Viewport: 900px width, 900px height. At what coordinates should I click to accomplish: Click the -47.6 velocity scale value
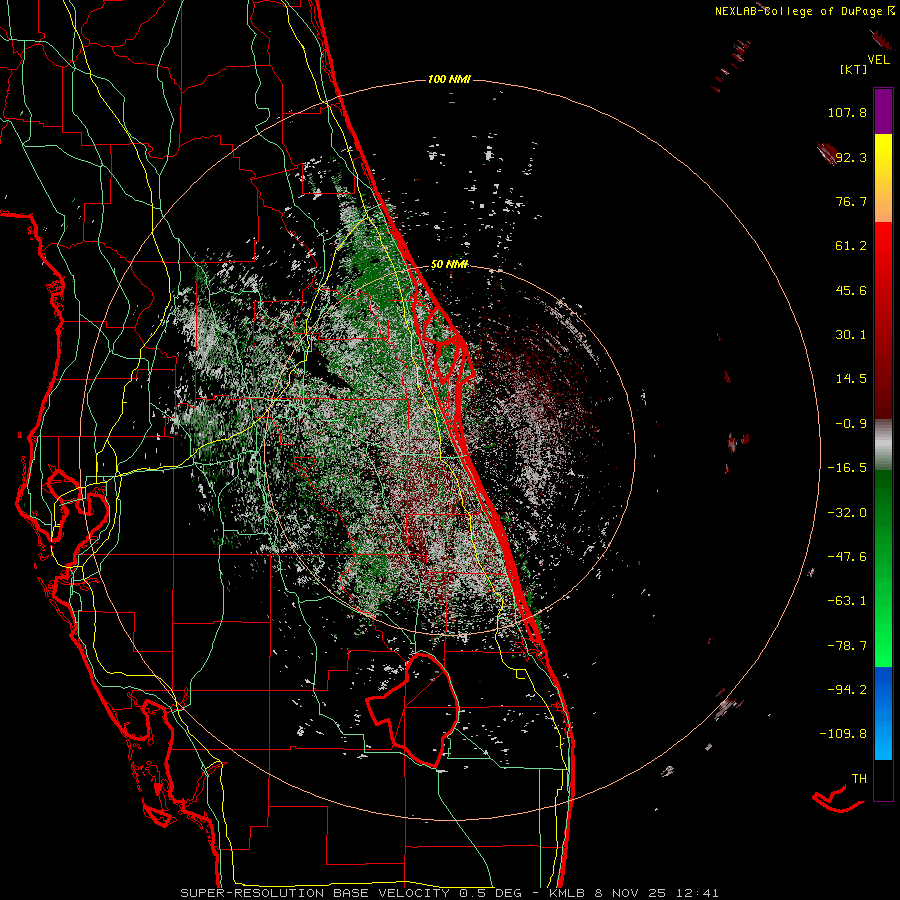(x=847, y=557)
